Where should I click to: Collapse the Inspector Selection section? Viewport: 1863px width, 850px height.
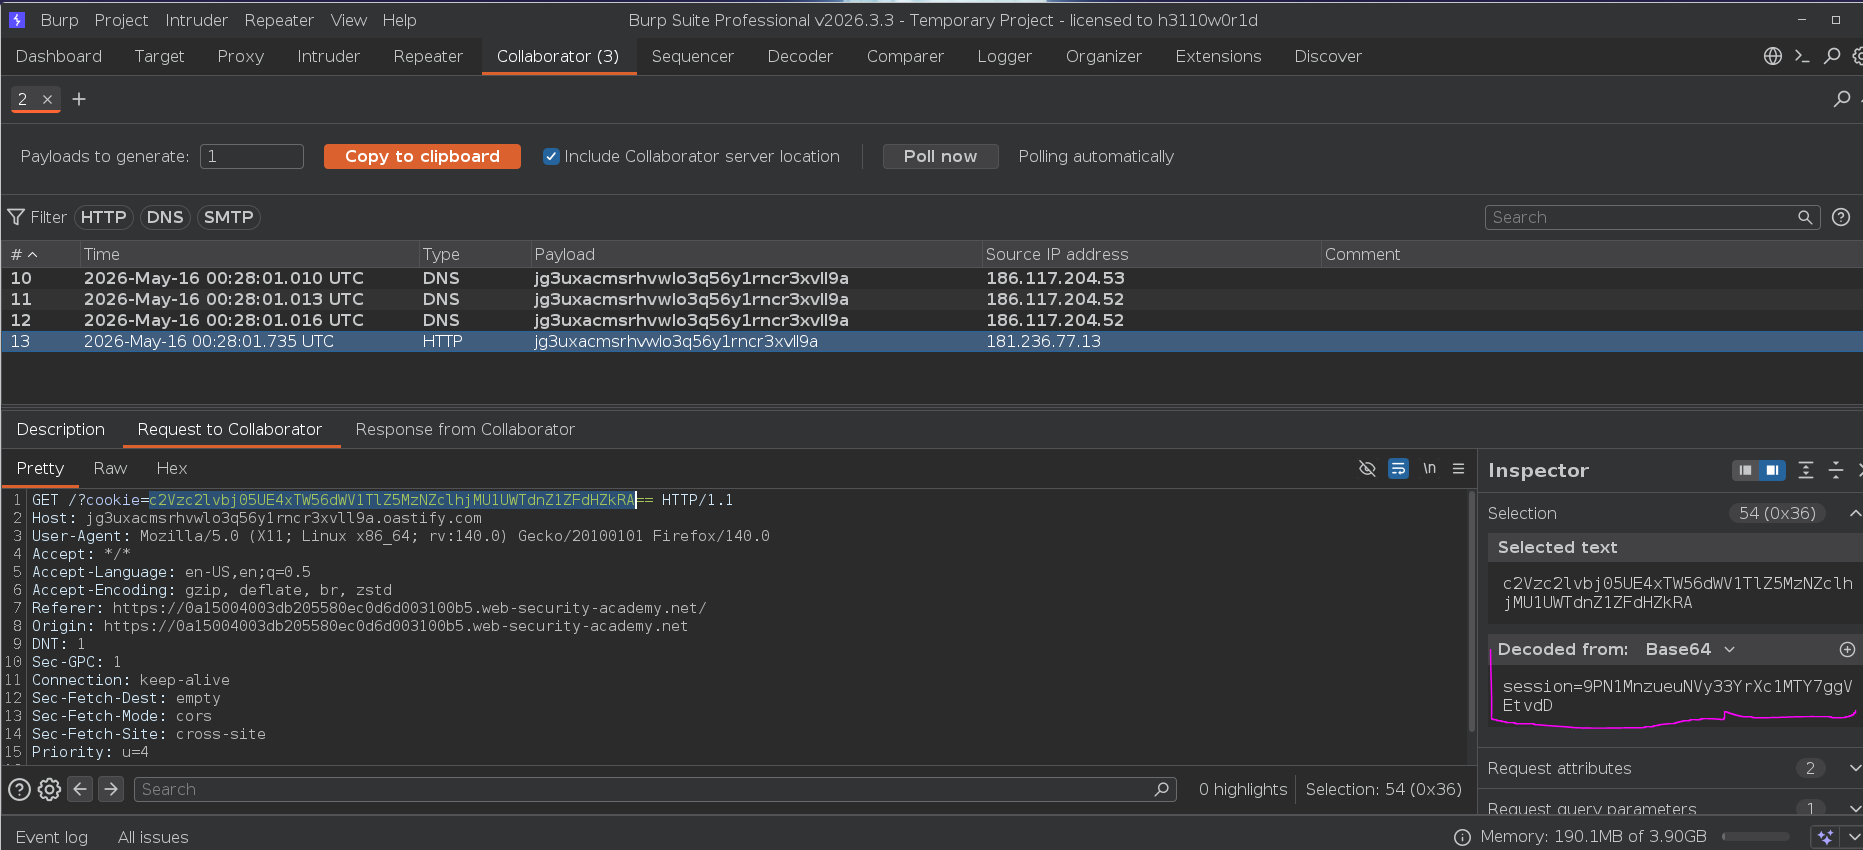coord(1855,513)
